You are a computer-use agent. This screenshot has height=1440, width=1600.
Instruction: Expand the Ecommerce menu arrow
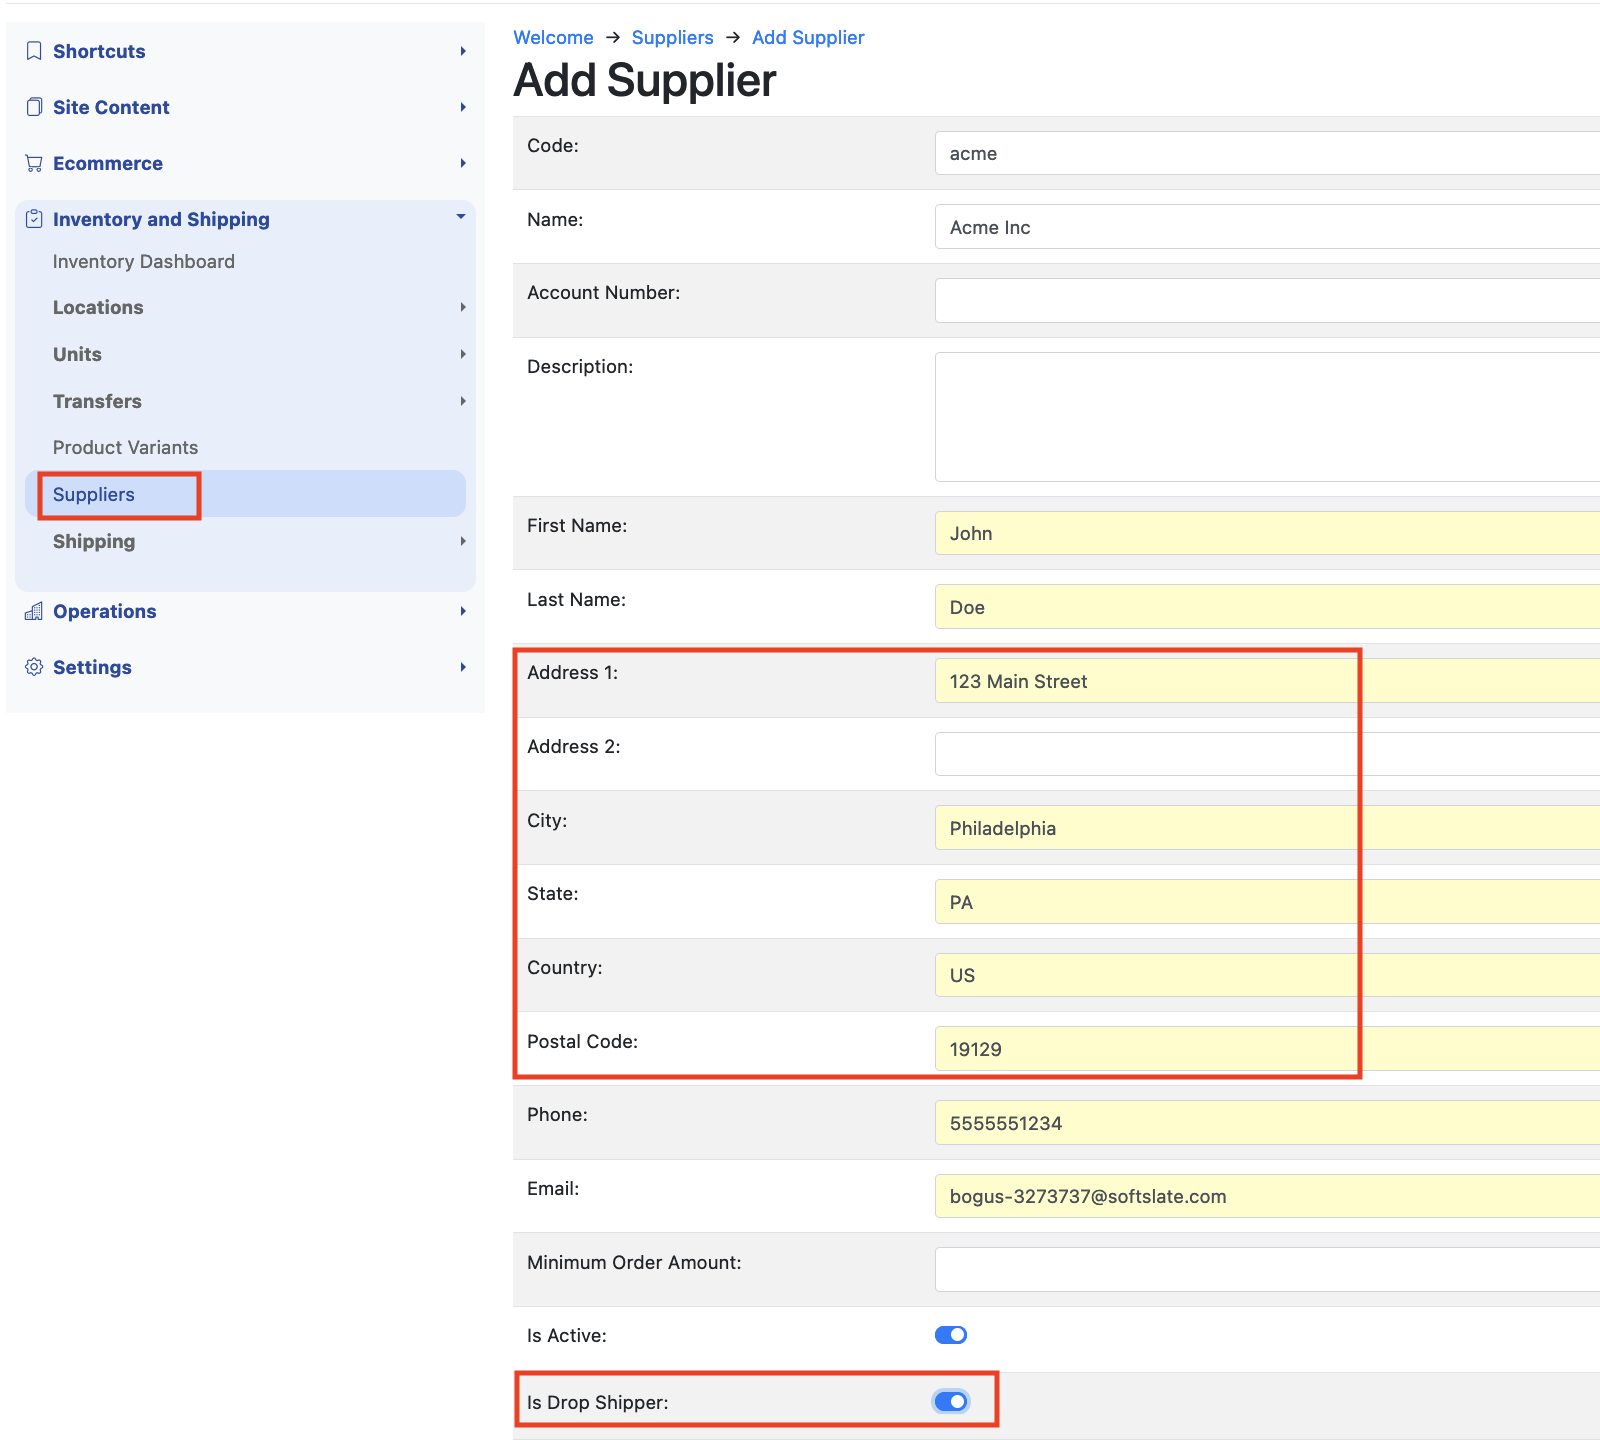point(463,163)
